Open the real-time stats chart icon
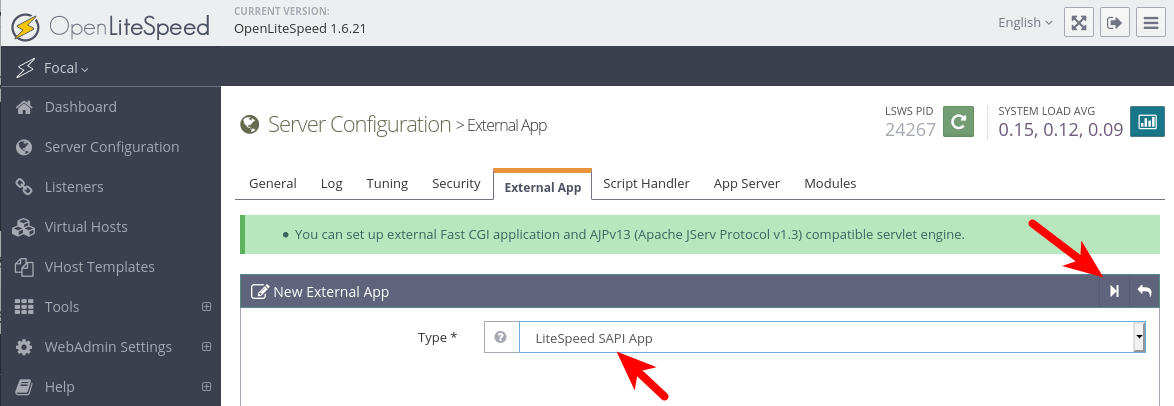1174x406 pixels. click(1147, 122)
